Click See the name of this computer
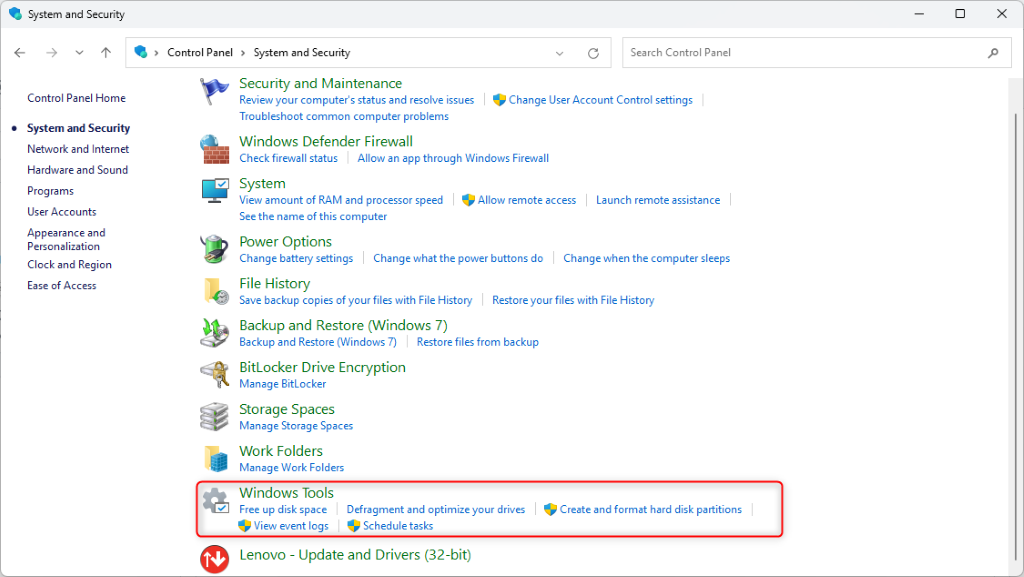 point(313,216)
